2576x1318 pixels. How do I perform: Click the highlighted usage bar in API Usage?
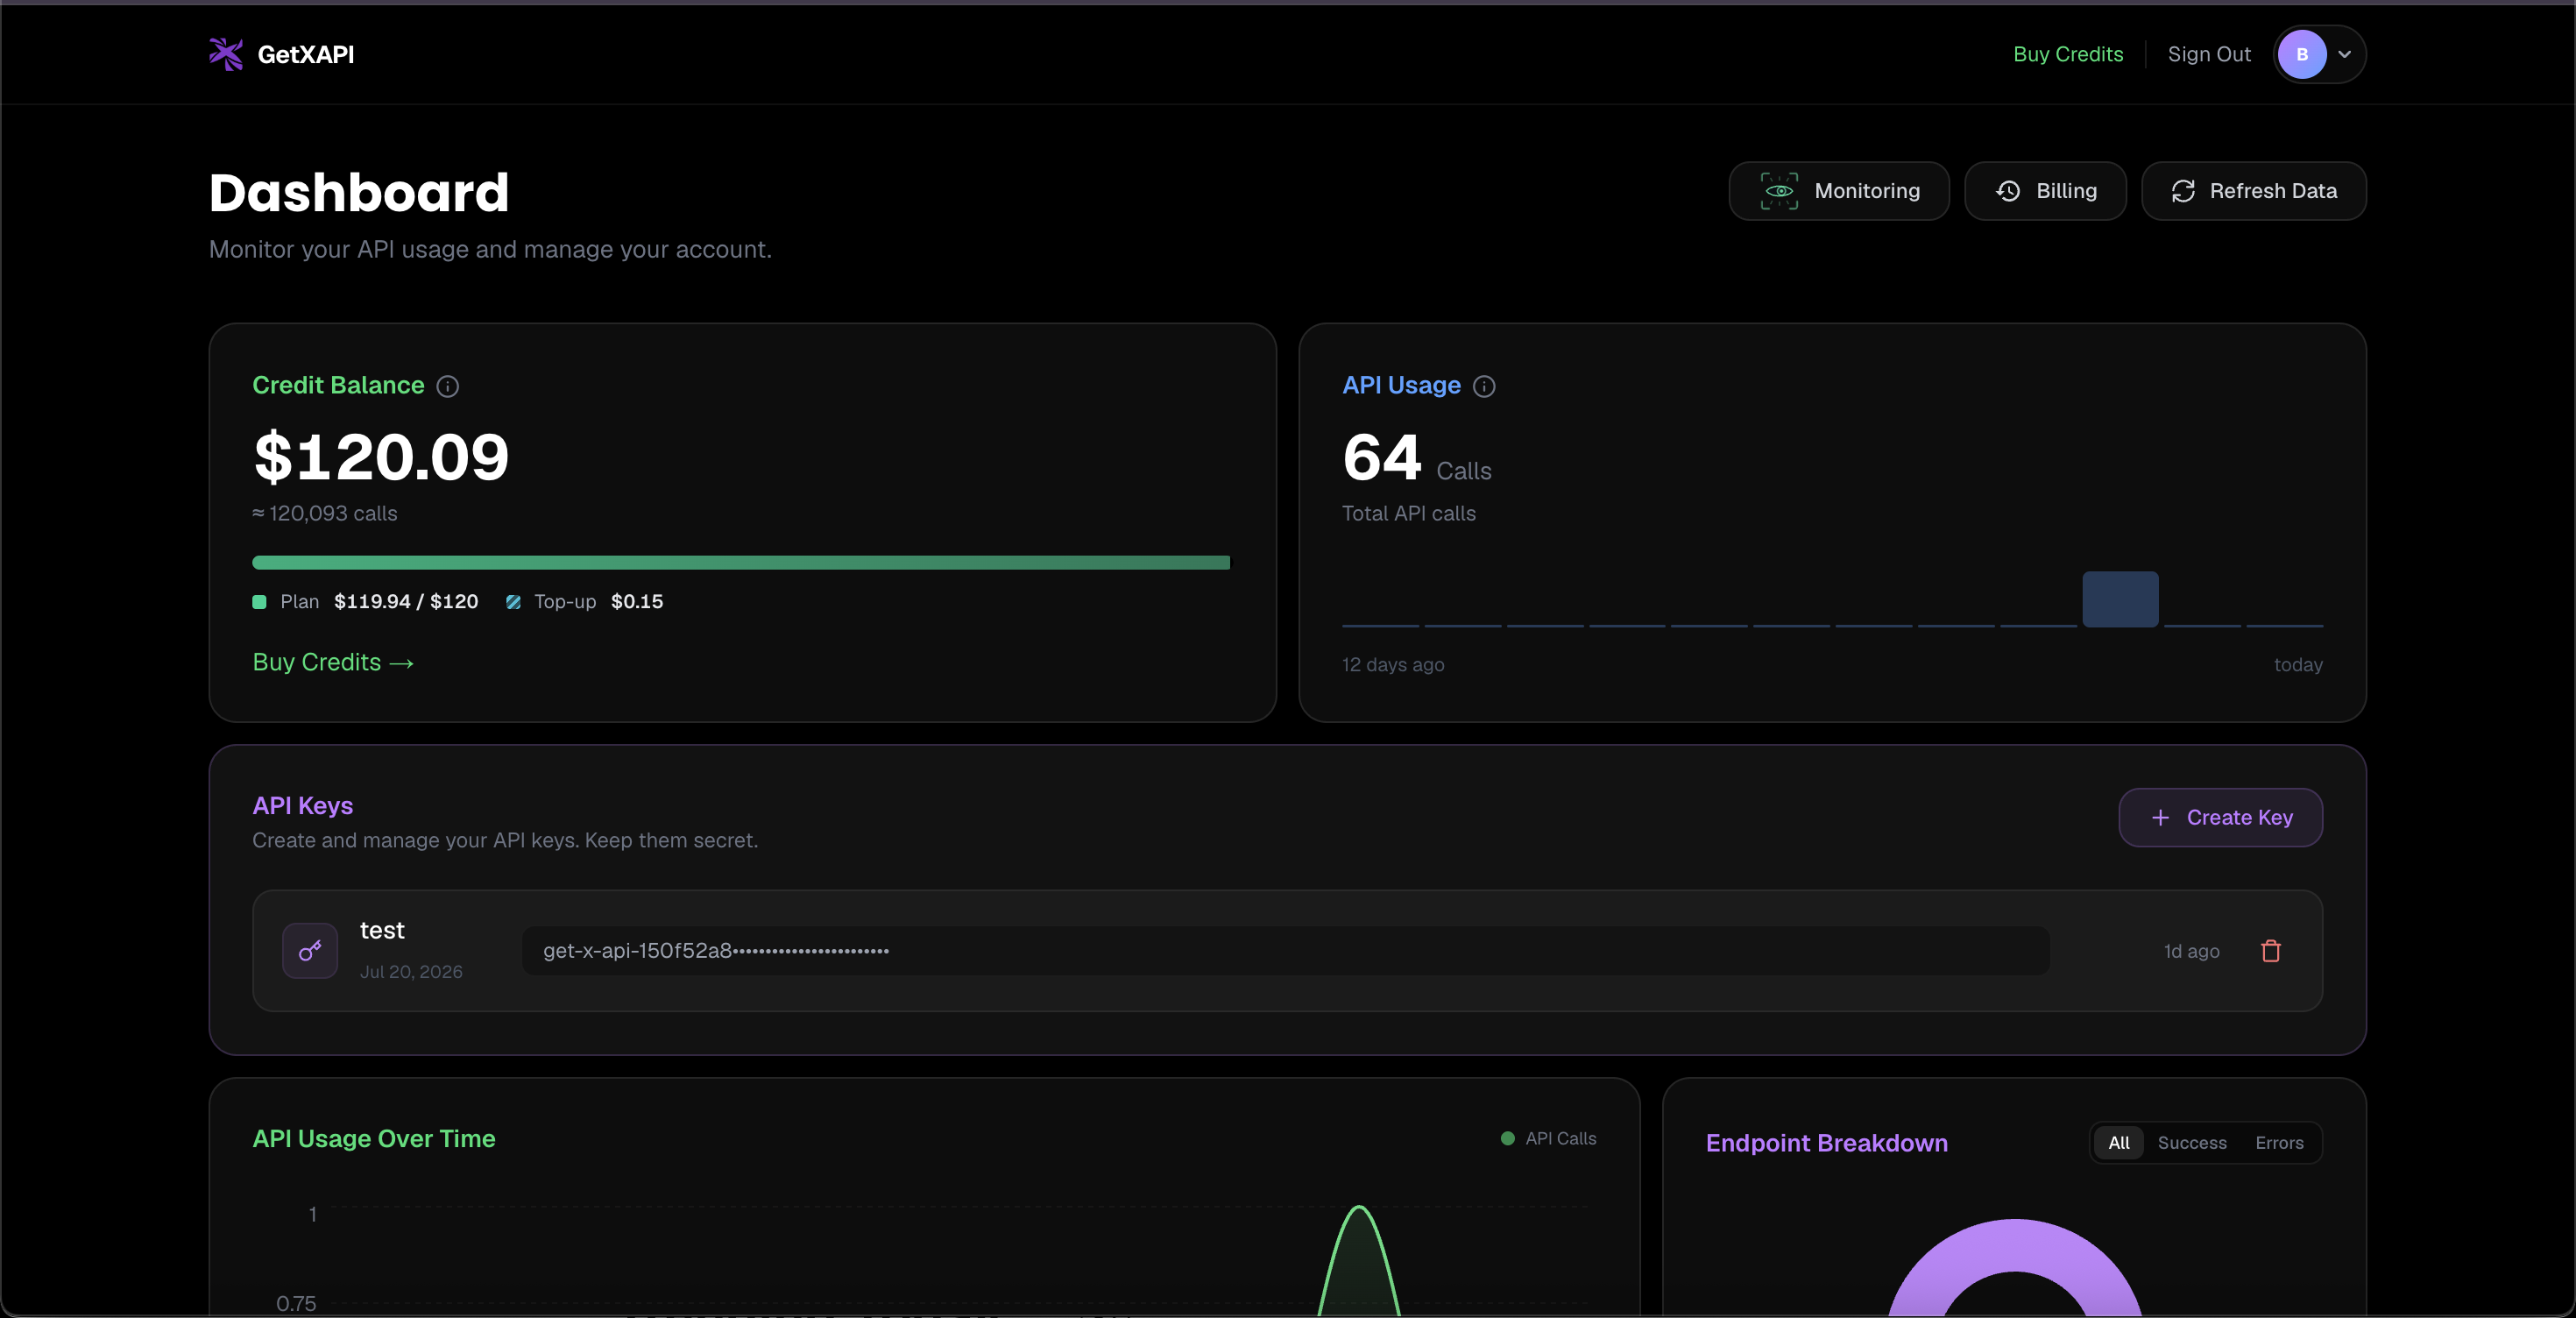(2120, 599)
